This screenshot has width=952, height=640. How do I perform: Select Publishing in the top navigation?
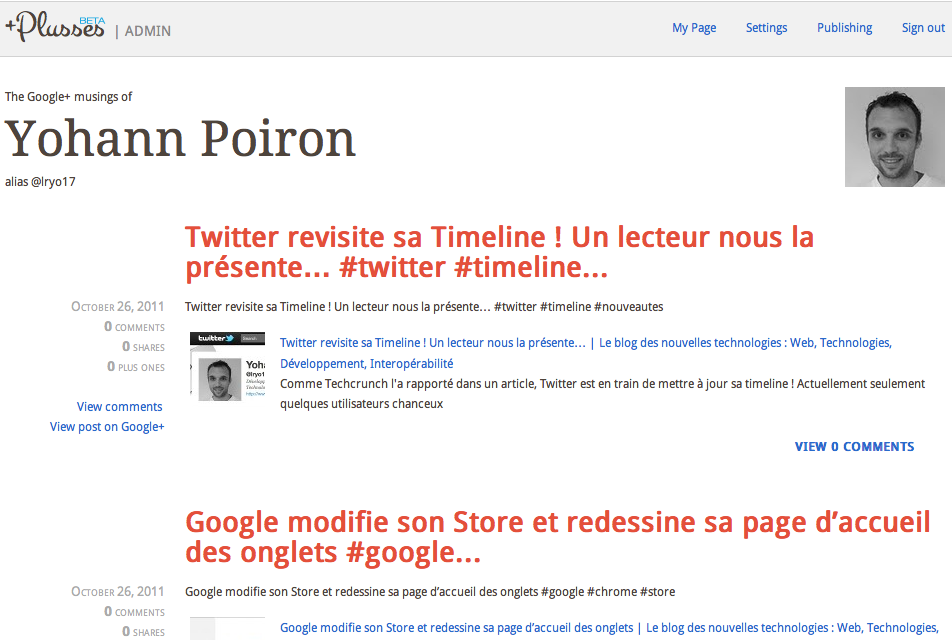point(844,28)
